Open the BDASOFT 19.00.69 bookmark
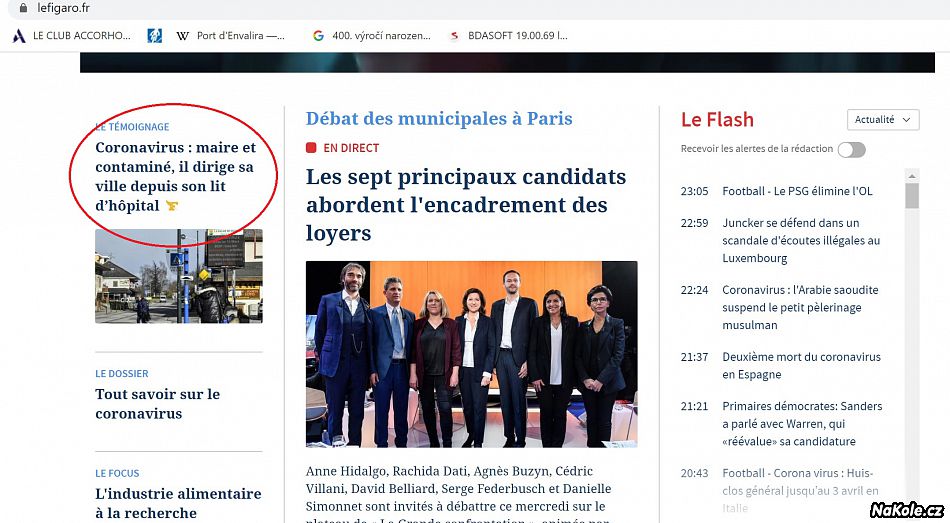Viewport: 950px width, 523px height. pyautogui.click(x=508, y=36)
